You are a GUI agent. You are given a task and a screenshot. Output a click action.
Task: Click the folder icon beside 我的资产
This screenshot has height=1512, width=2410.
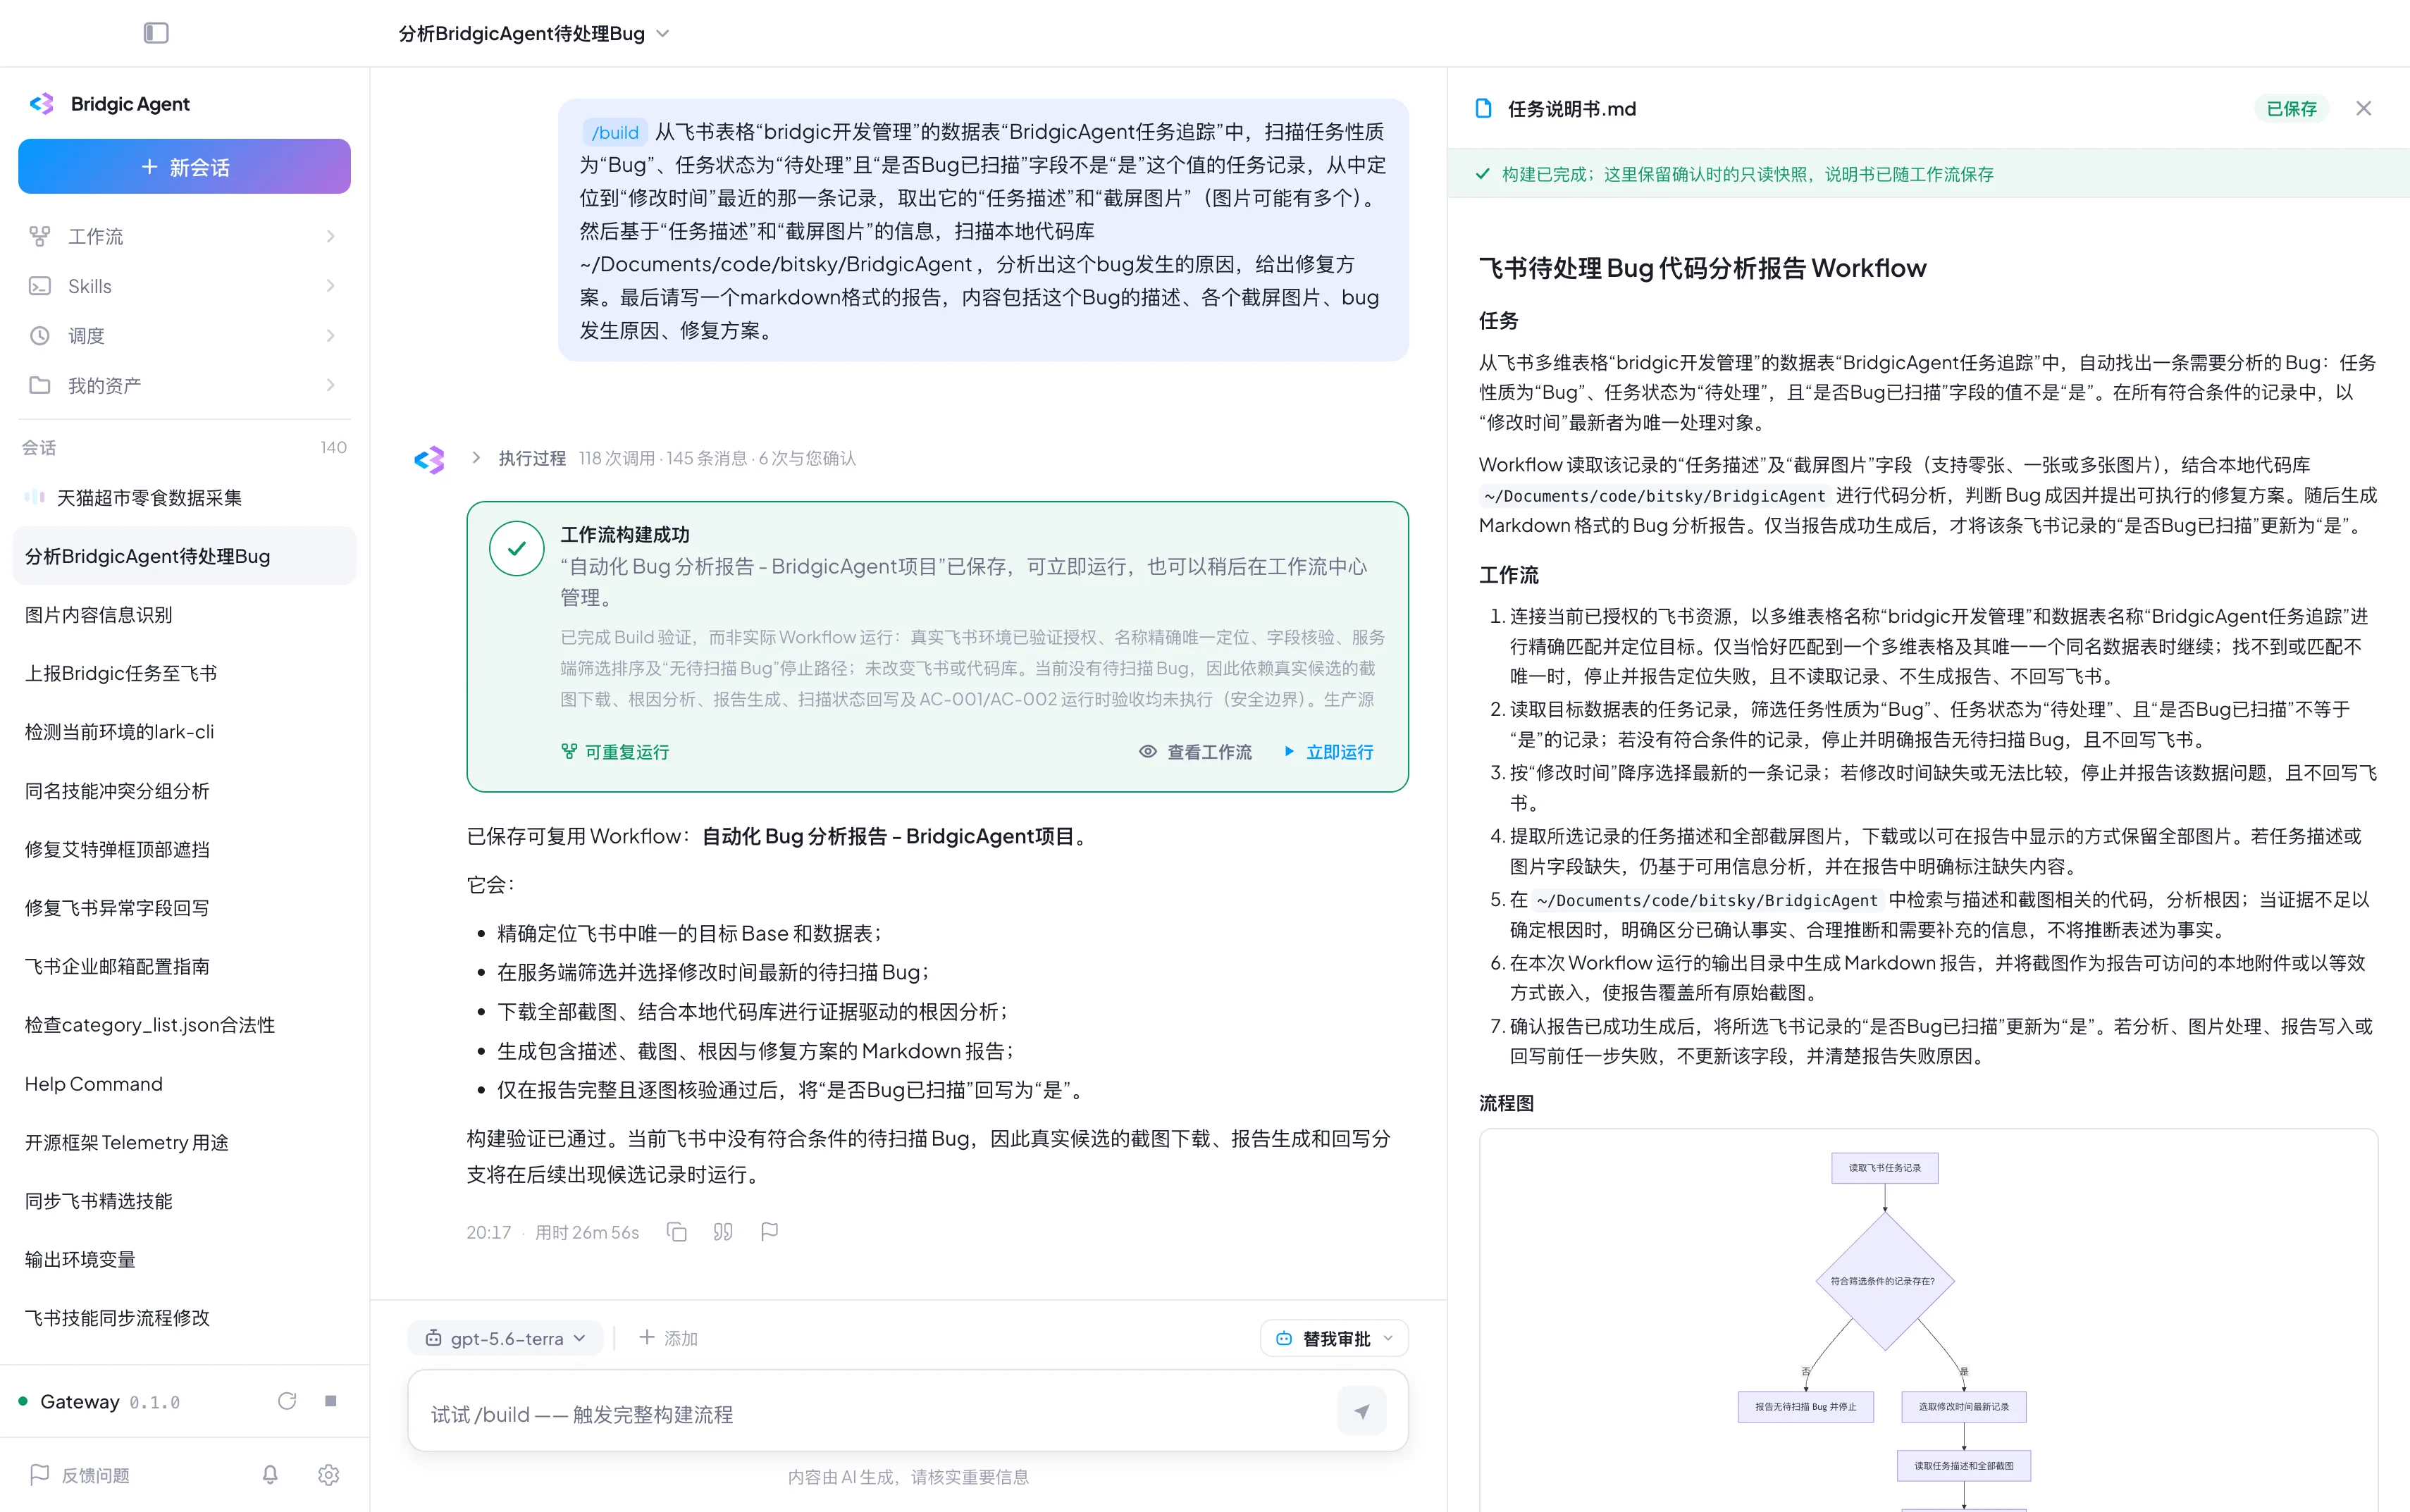39,385
